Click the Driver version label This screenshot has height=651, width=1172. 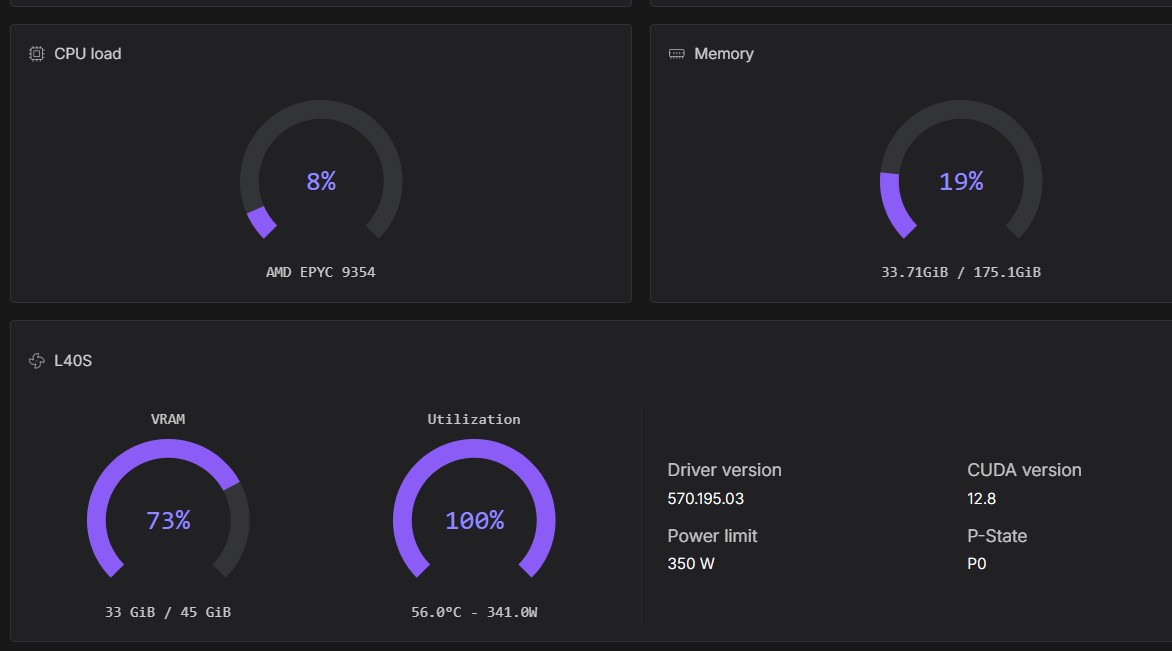(x=724, y=470)
